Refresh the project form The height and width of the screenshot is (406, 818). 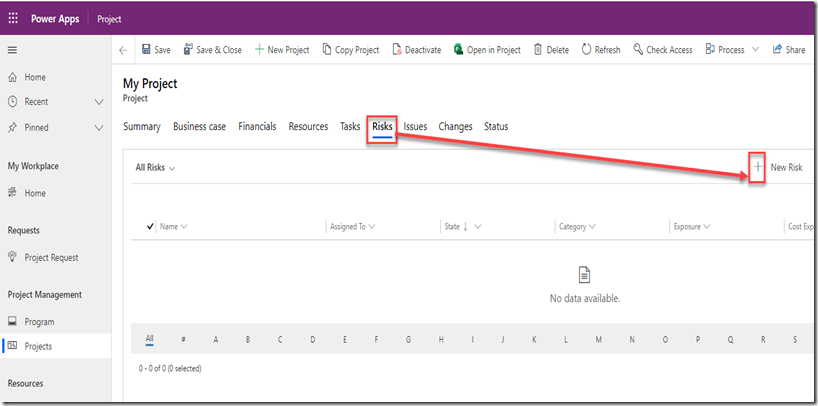[586, 50]
